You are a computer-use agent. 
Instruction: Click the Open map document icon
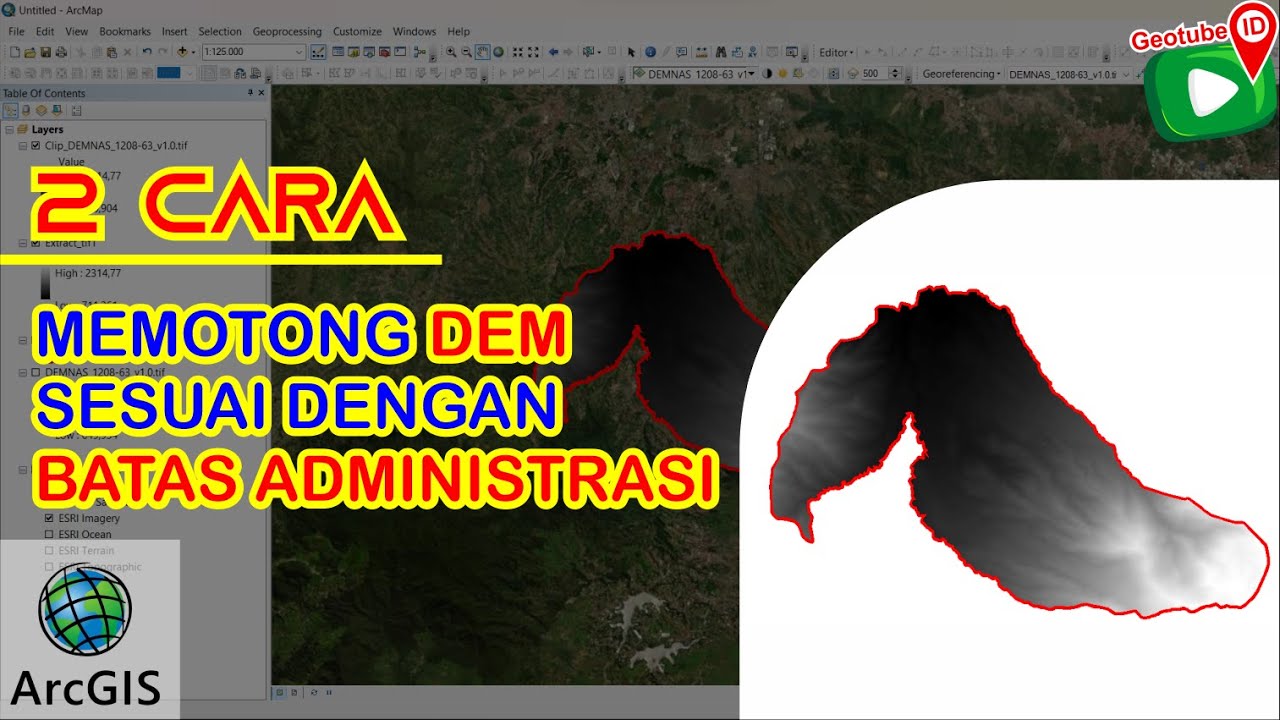tap(29, 52)
